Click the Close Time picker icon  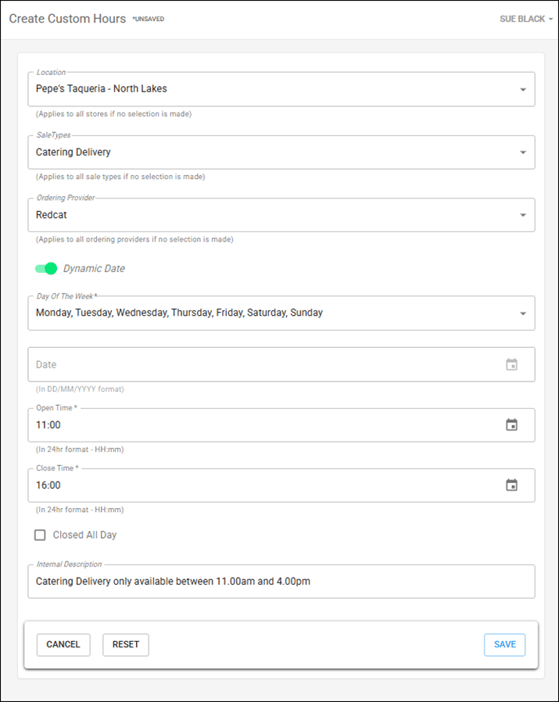click(512, 485)
